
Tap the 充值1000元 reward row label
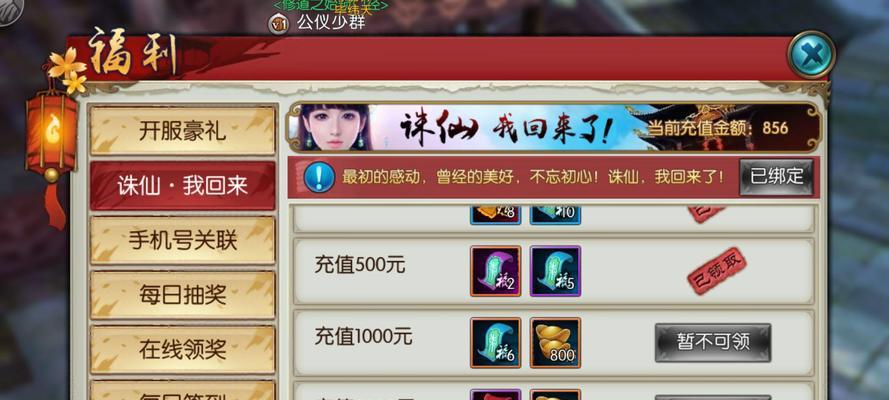[363, 337]
